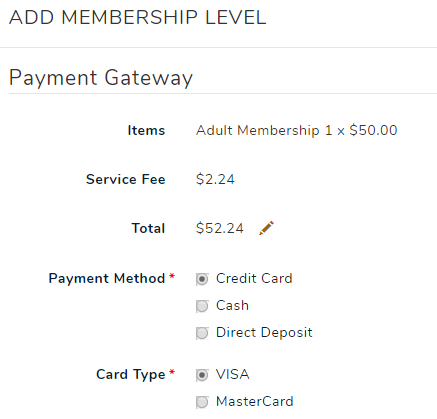Select Credit Card payment method
This screenshot has height=419, width=437.
202,279
